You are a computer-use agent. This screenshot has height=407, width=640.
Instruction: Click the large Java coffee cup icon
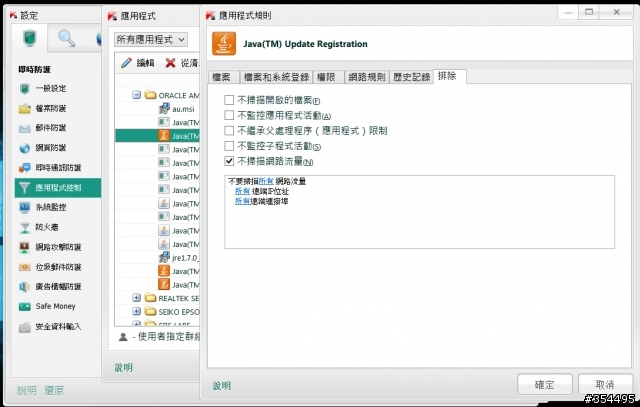pyautogui.click(x=224, y=44)
